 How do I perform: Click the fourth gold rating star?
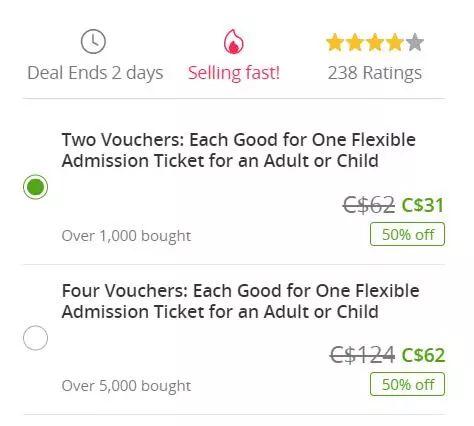point(395,42)
